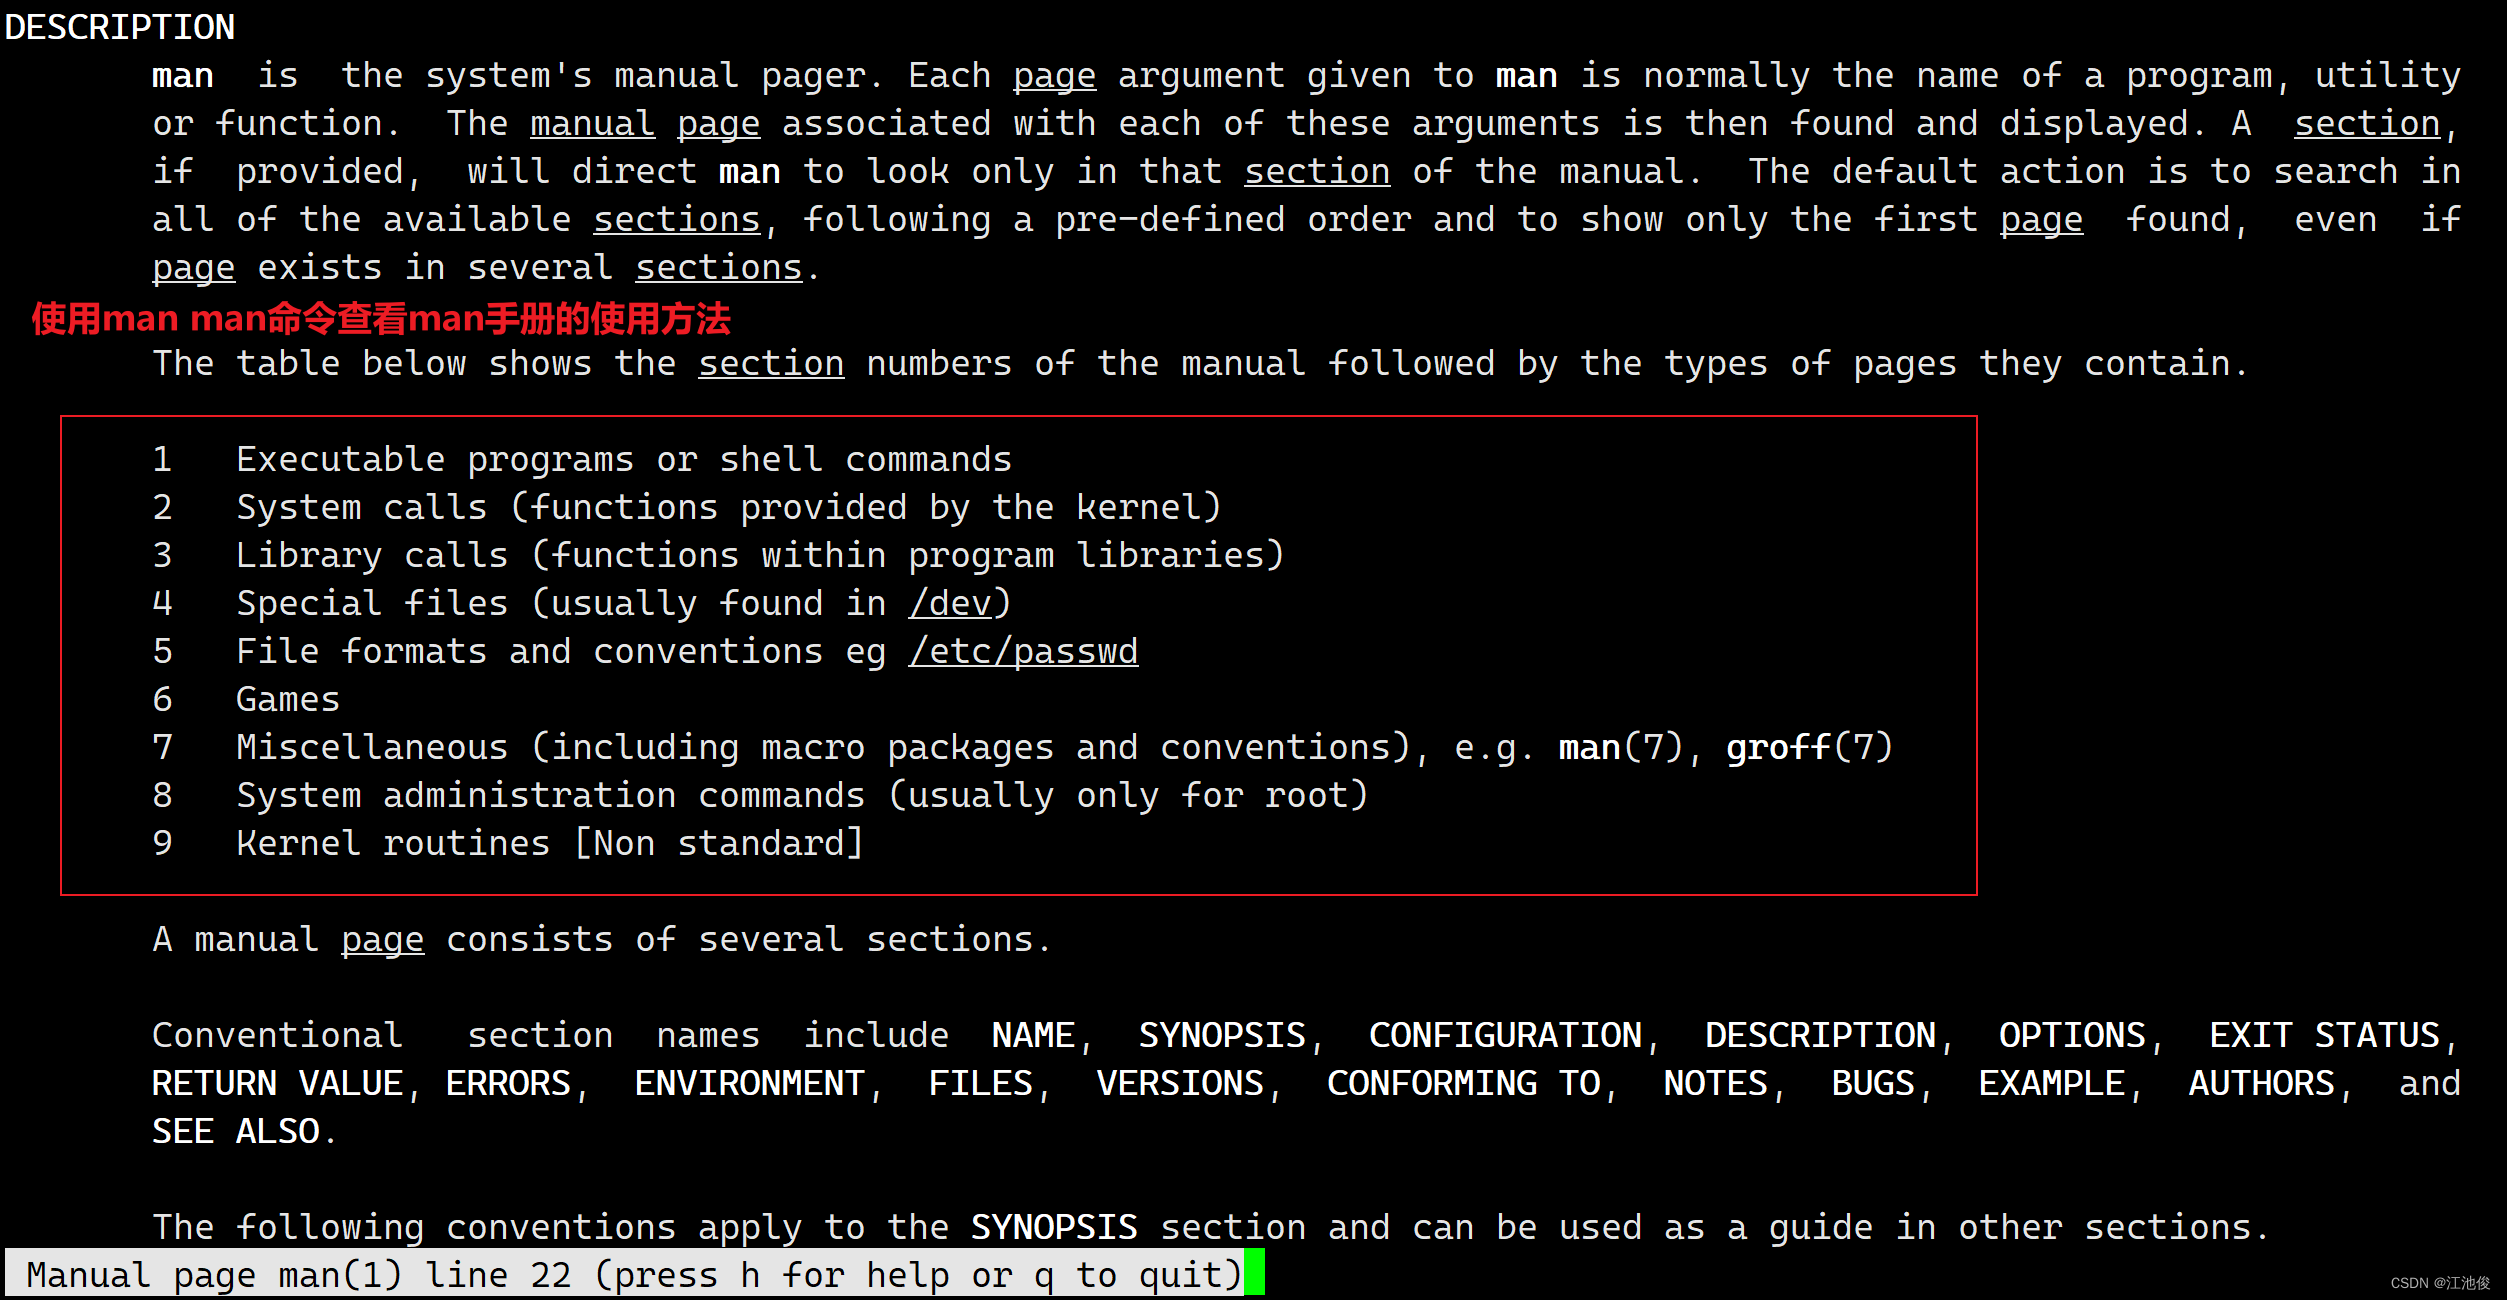Click the DESCRIPTION section heading
This screenshot has height=1300, width=2507.
tap(120, 27)
